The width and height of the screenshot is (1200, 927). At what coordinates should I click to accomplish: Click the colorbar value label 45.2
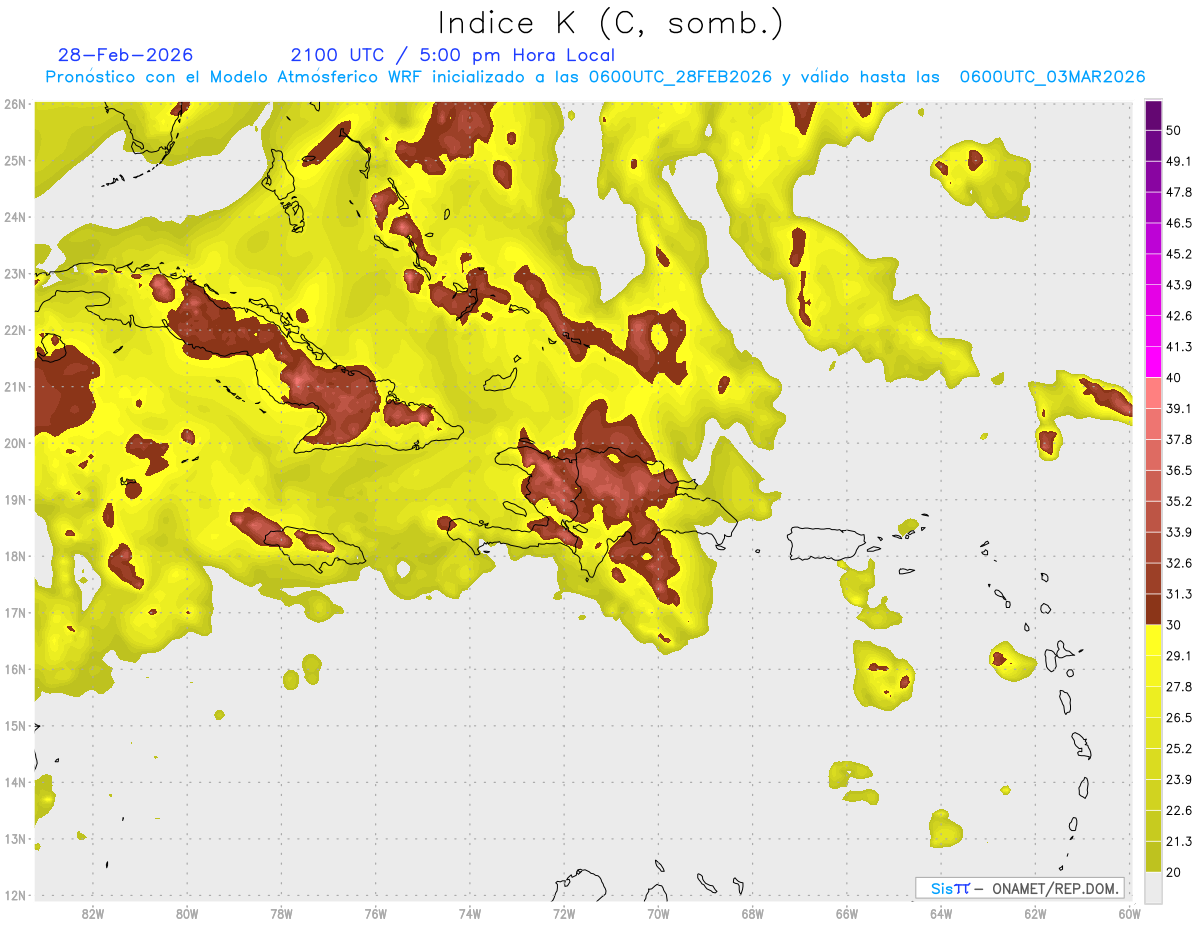1178,254
